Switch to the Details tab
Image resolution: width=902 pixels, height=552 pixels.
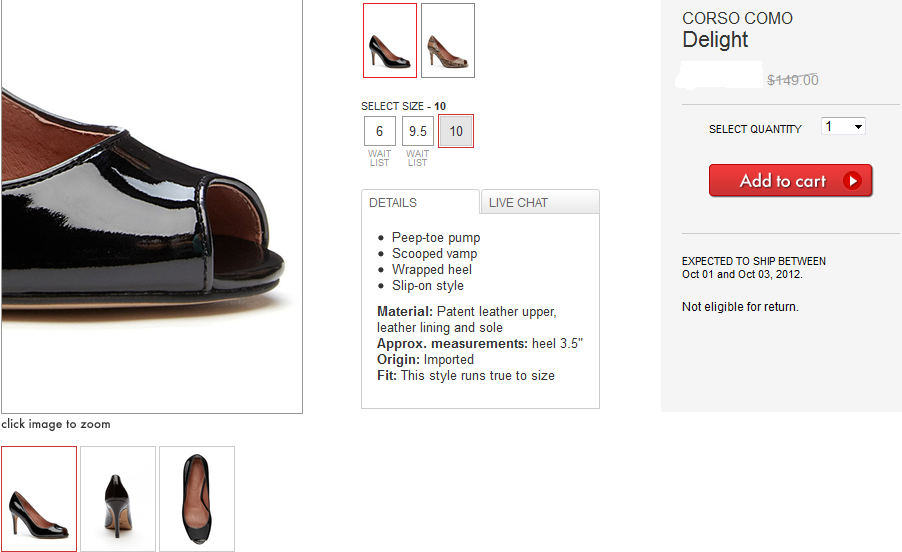(420, 202)
